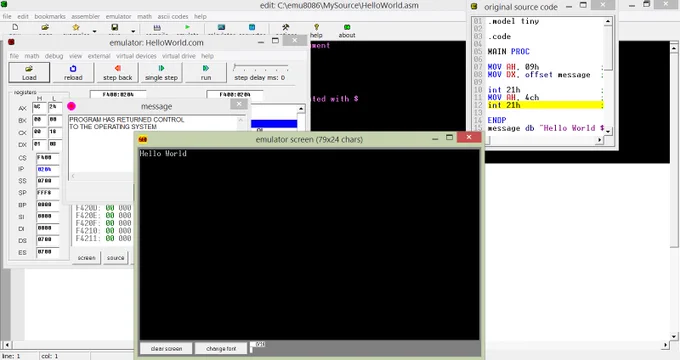Open the options tools icon

(285, 27)
